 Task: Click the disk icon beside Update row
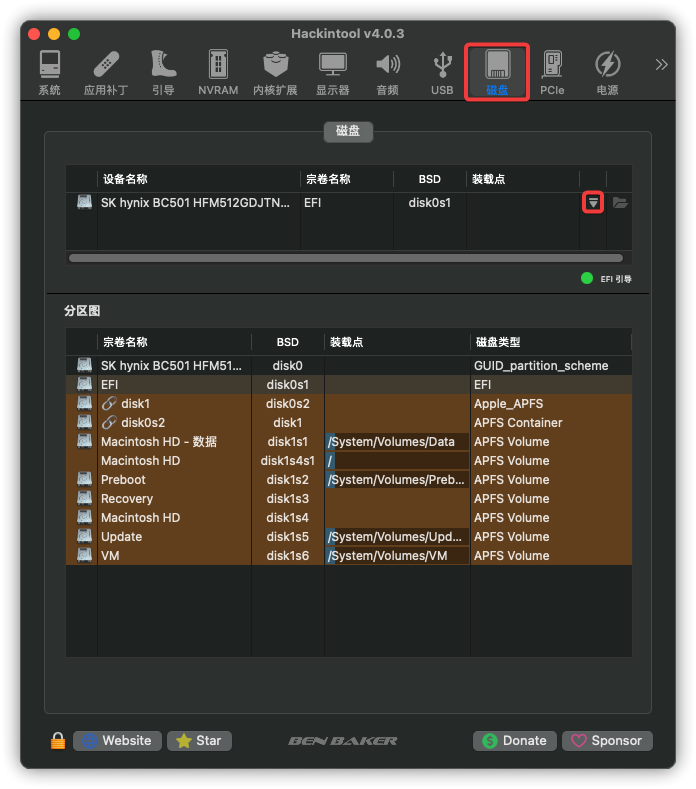pyautogui.click(x=84, y=536)
